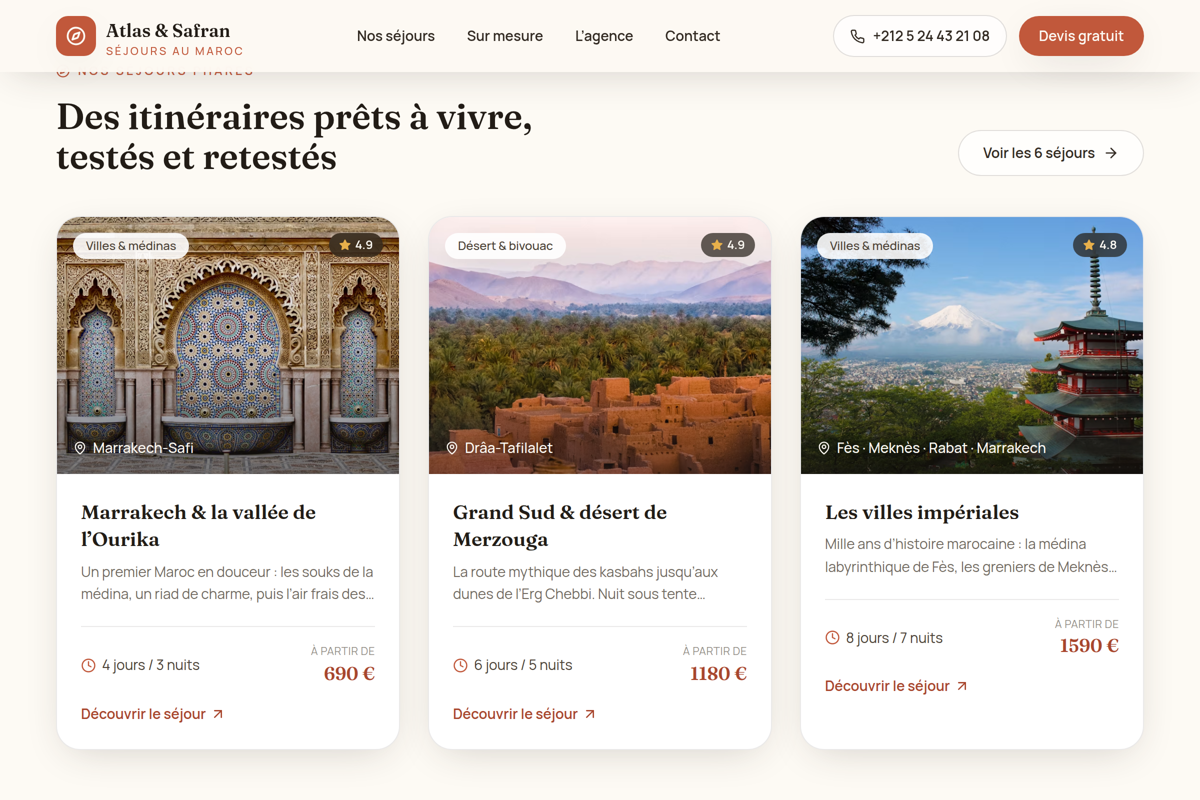
Task: Click the map pin icon beside Drâa-Tafilalet
Action: click(x=452, y=448)
